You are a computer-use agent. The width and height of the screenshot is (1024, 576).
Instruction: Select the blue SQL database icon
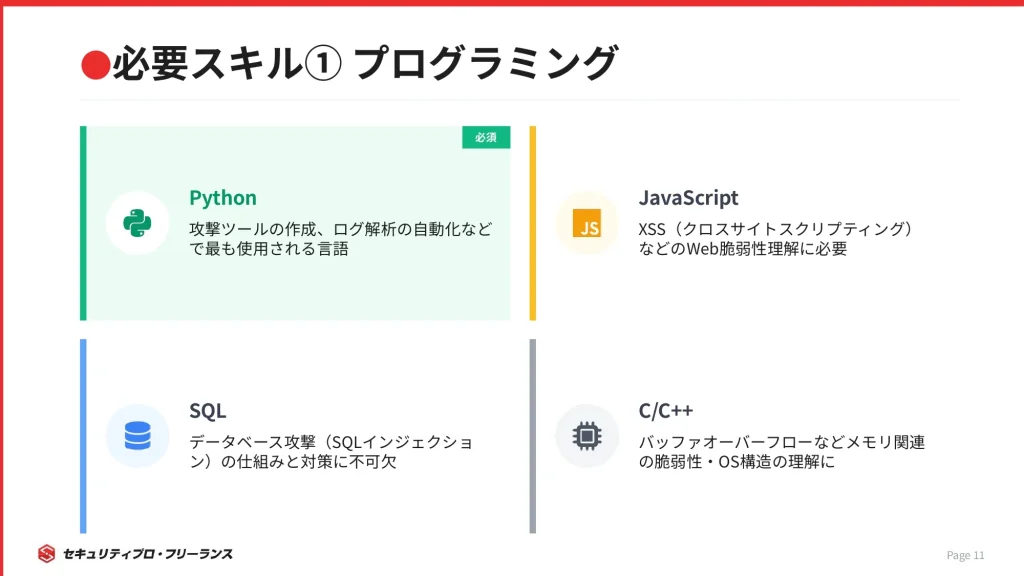point(137,436)
